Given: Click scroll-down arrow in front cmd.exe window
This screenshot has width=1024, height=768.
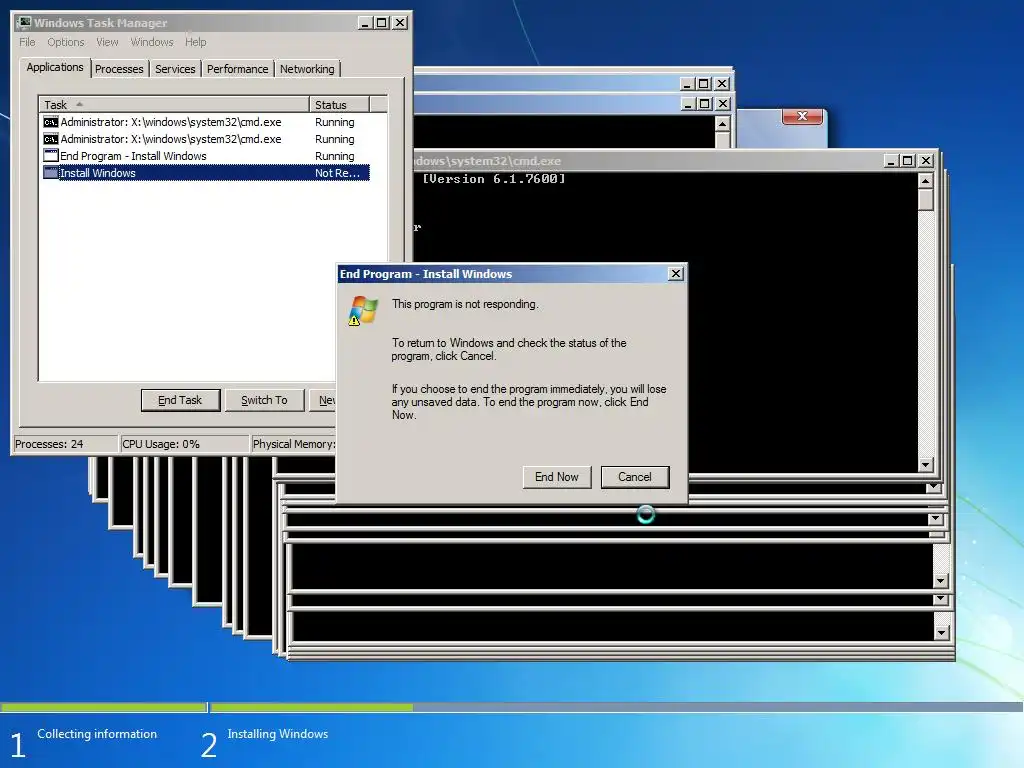Looking at the screenshot, I should coord(925,465).
